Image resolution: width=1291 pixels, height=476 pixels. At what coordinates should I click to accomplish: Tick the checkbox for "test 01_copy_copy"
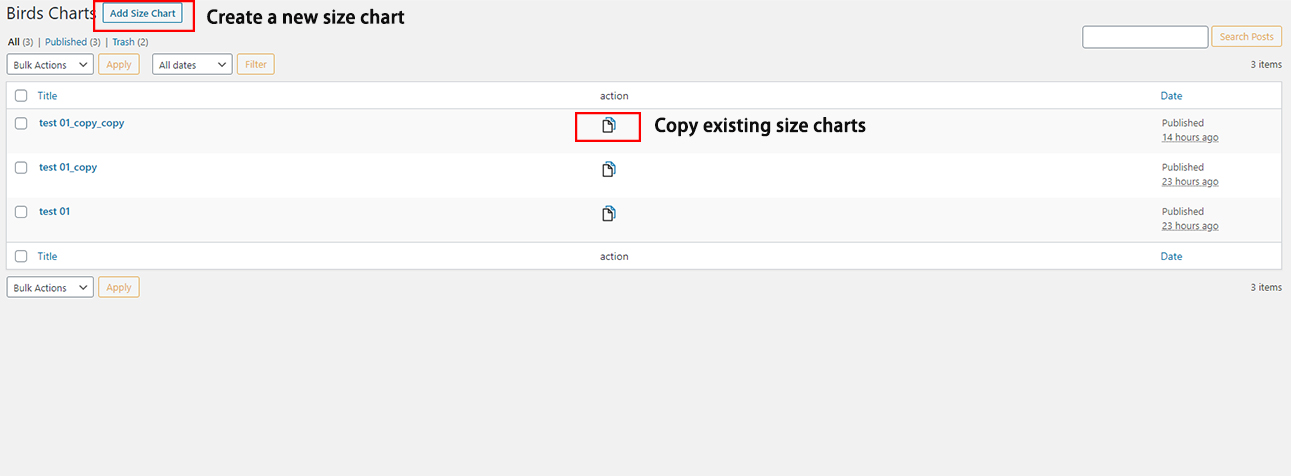point(21,124)
